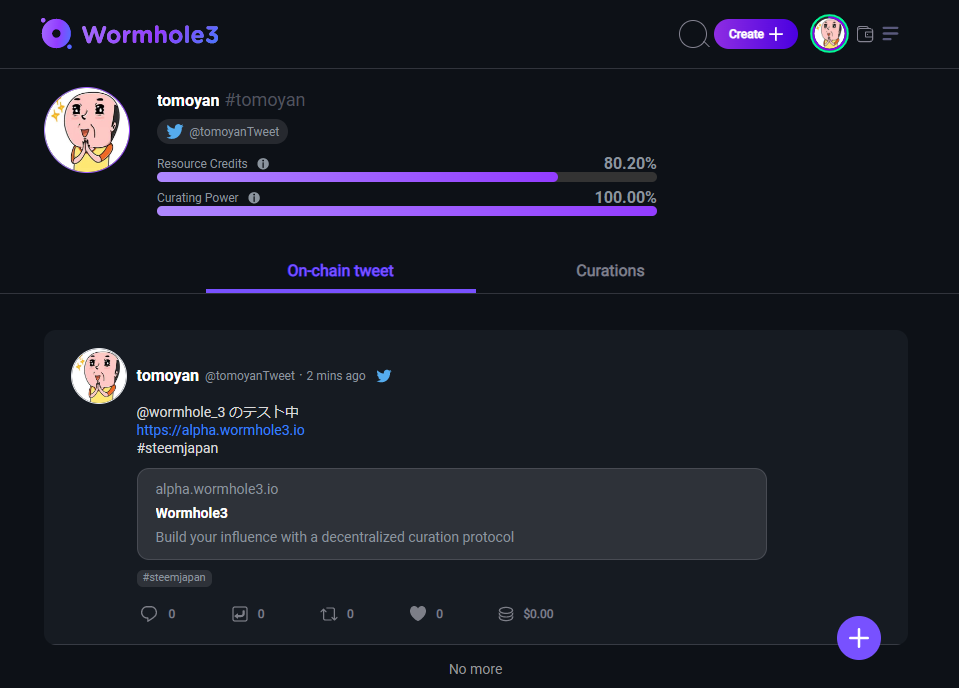Switch to the Curations tab

click(610, 271)
